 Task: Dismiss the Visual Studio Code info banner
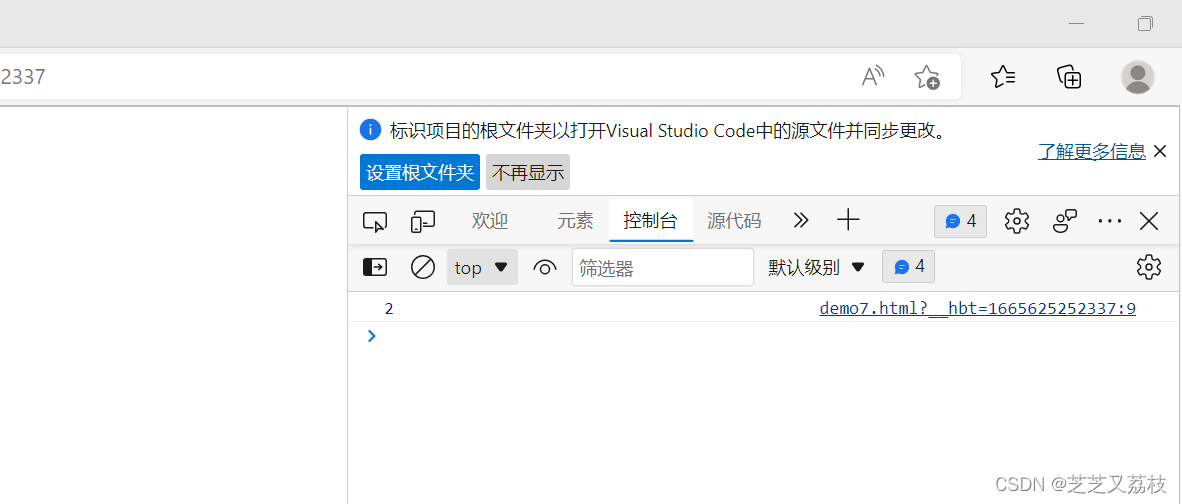coord(1160,151)
